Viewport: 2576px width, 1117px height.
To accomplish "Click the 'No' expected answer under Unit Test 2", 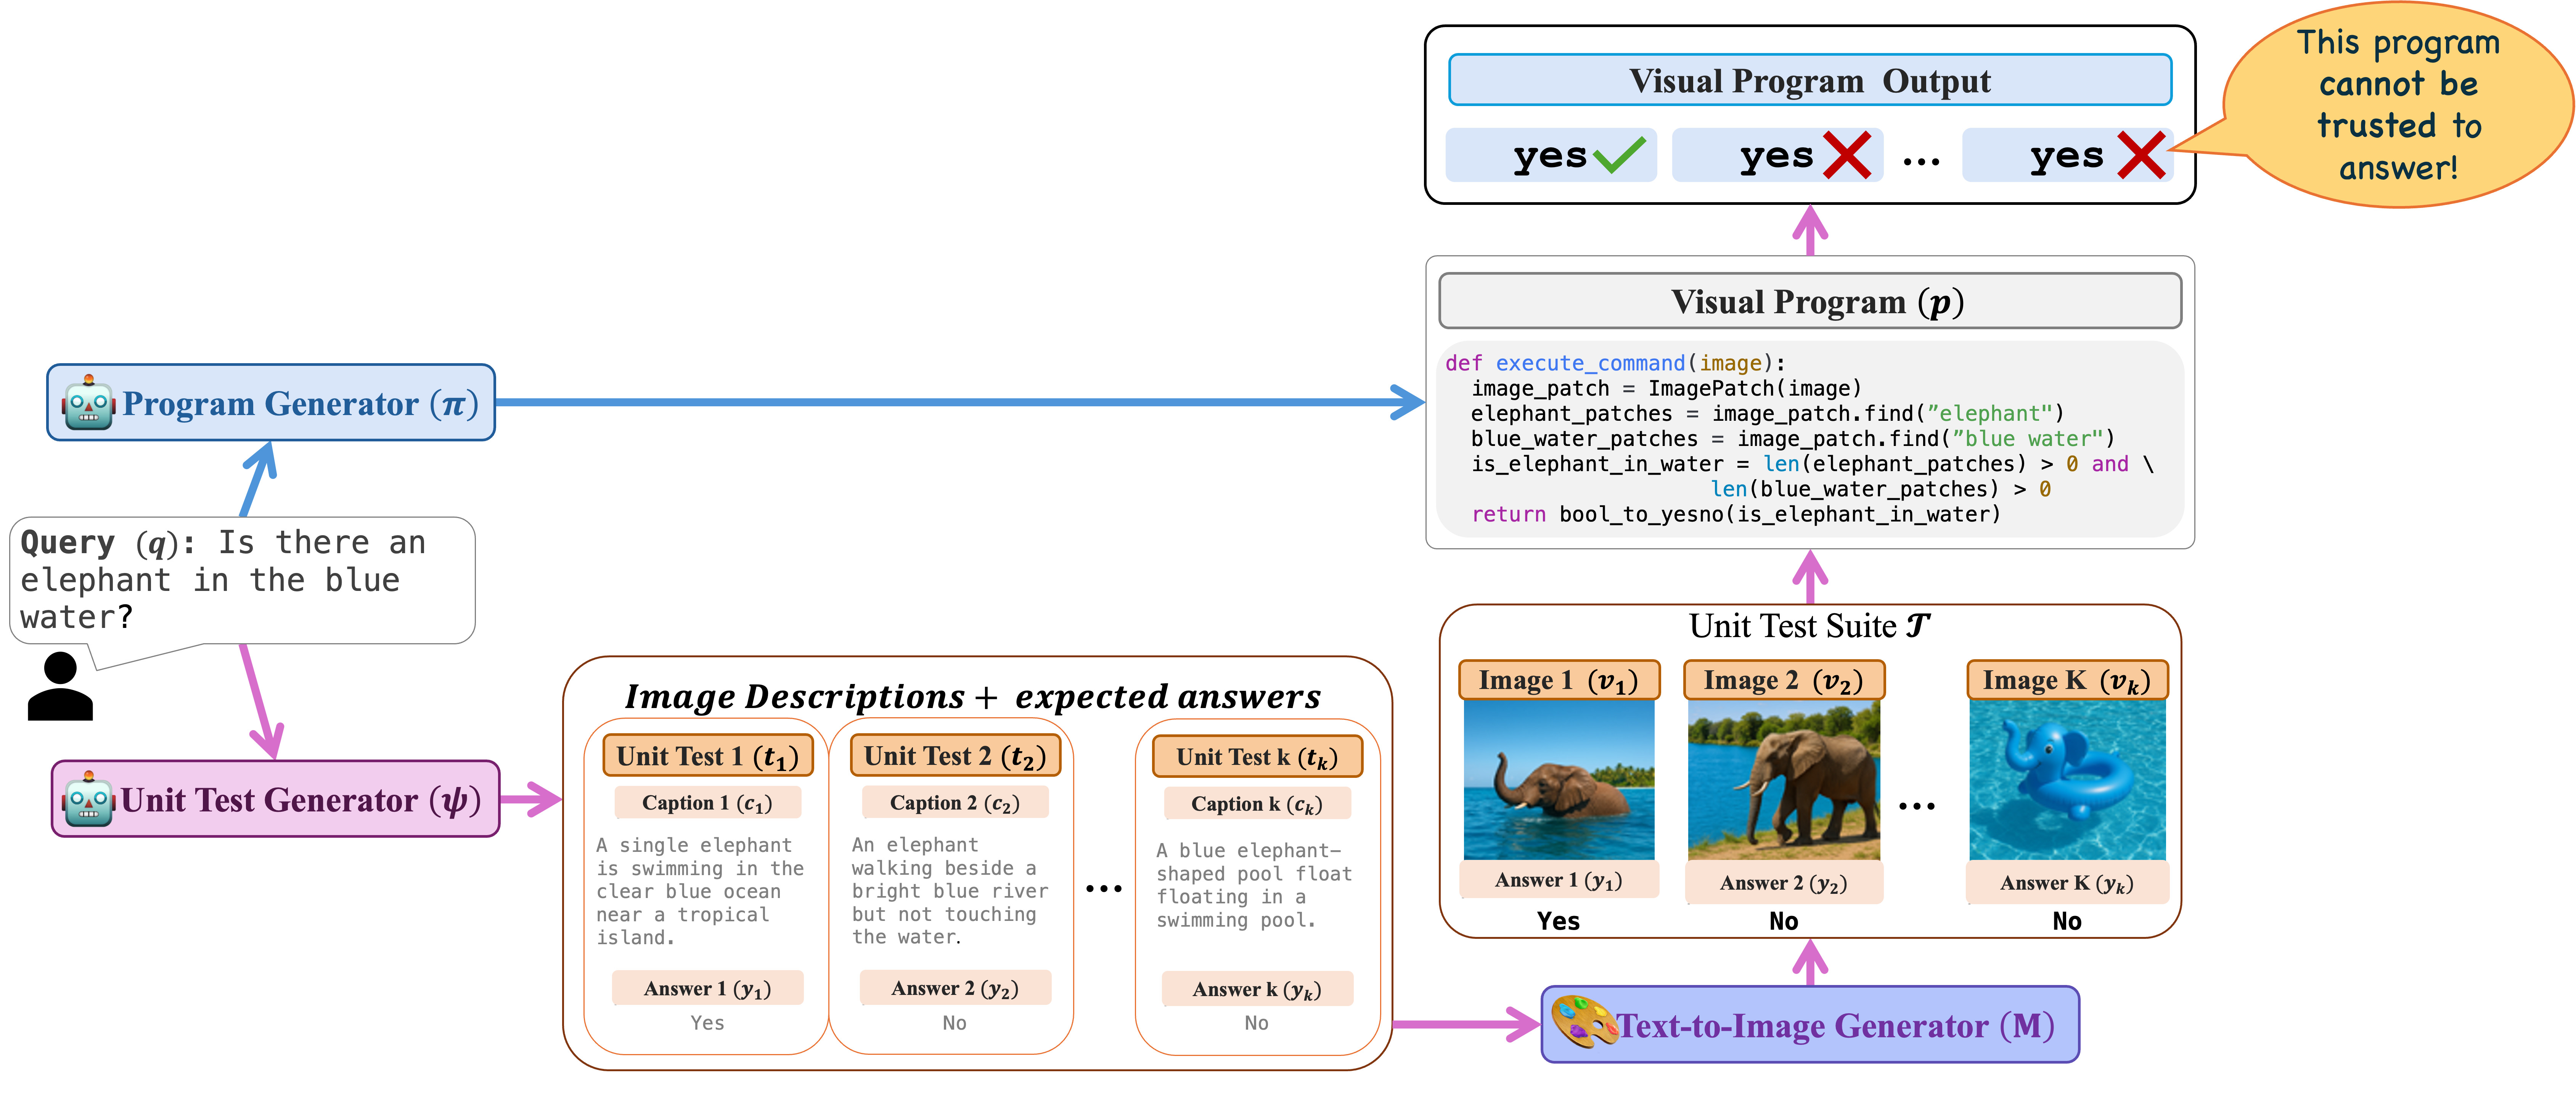I will coord(955,1023).
